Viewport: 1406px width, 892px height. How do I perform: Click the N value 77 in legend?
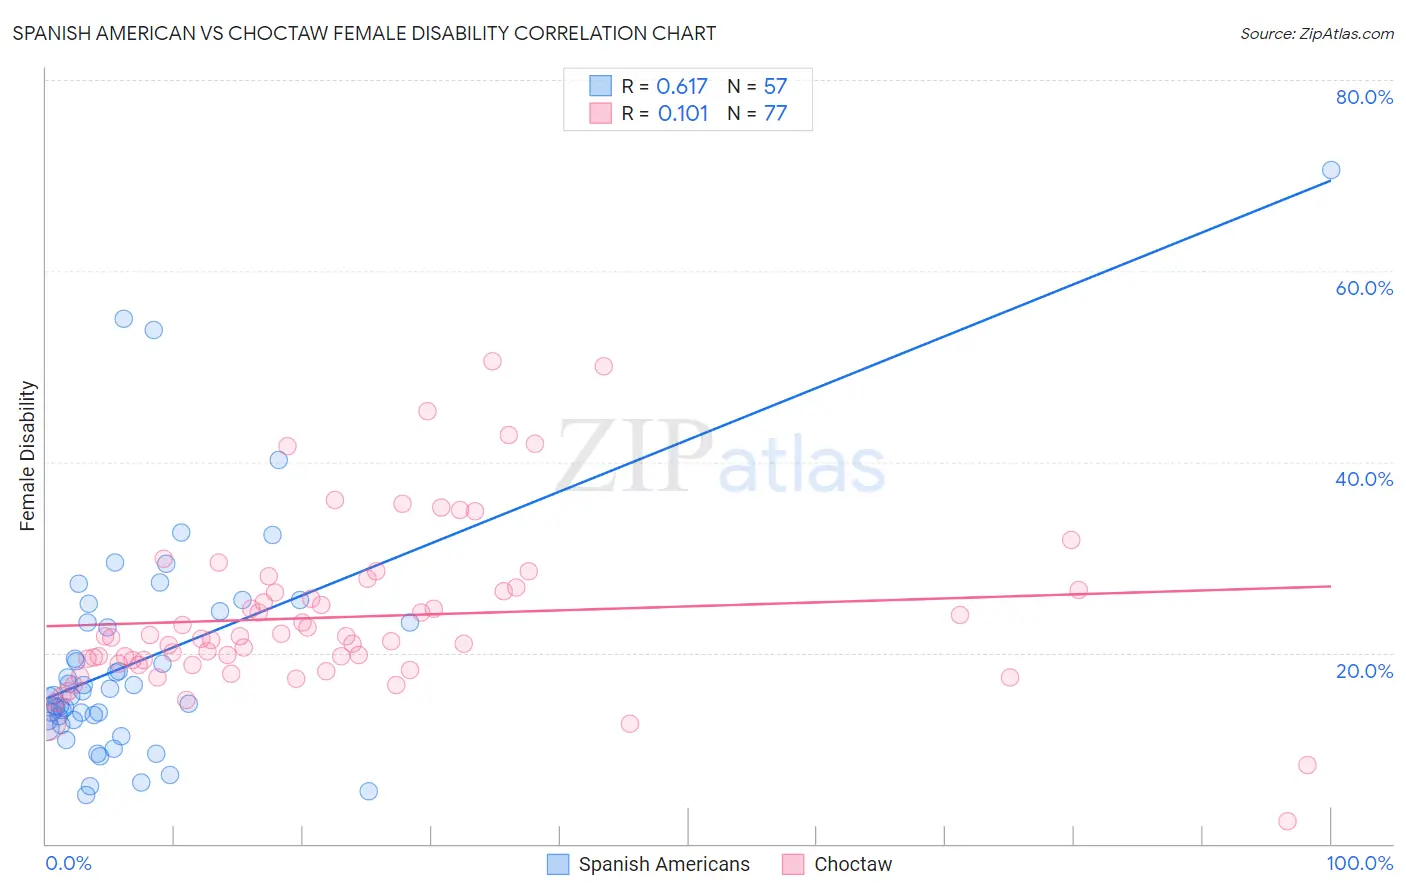click(x=775, y=113)
